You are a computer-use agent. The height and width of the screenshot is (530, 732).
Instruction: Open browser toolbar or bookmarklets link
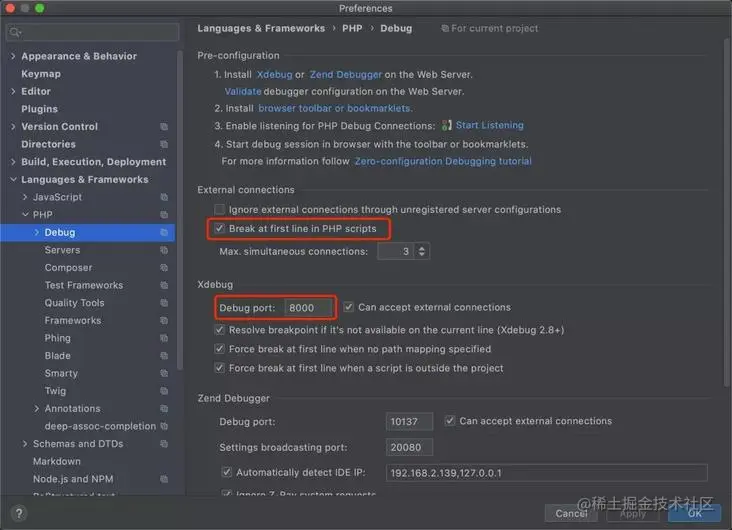[335, 108]
